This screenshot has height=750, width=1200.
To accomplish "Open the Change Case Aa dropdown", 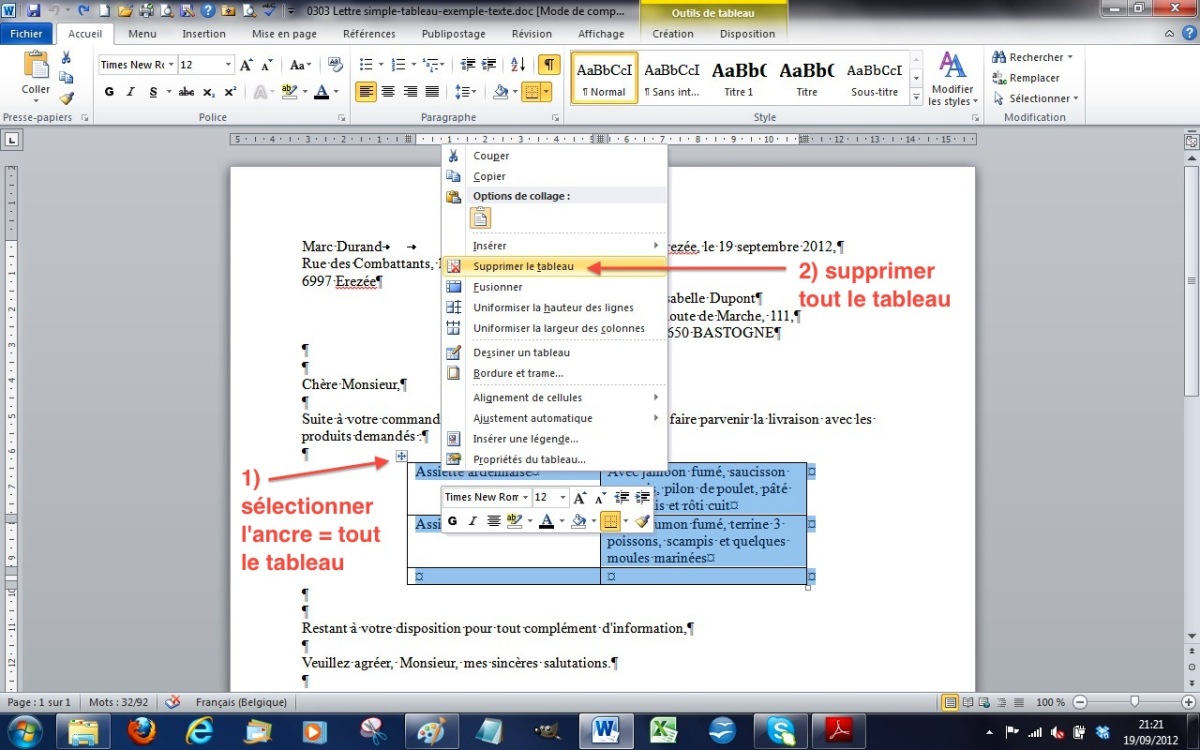I will click(301, 65).
